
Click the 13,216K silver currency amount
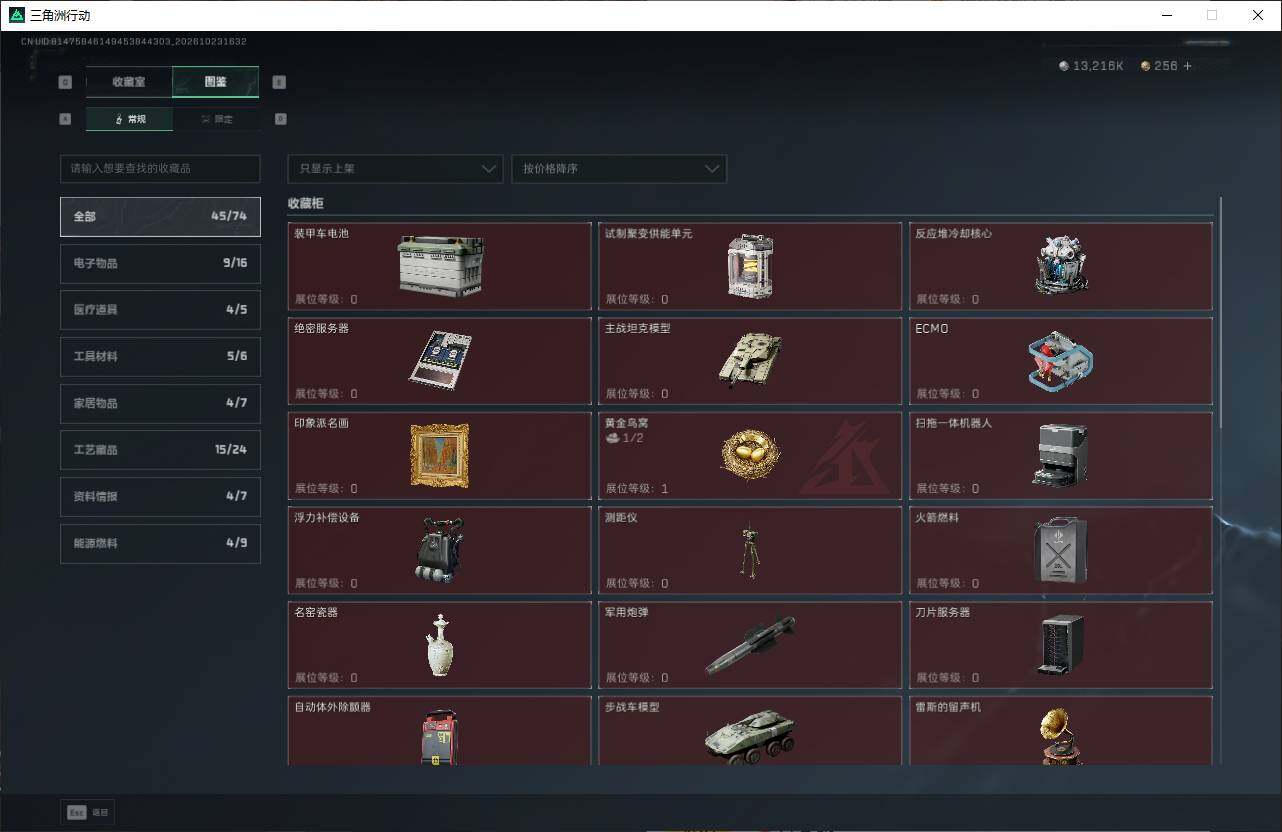[x=1098, y=66]
